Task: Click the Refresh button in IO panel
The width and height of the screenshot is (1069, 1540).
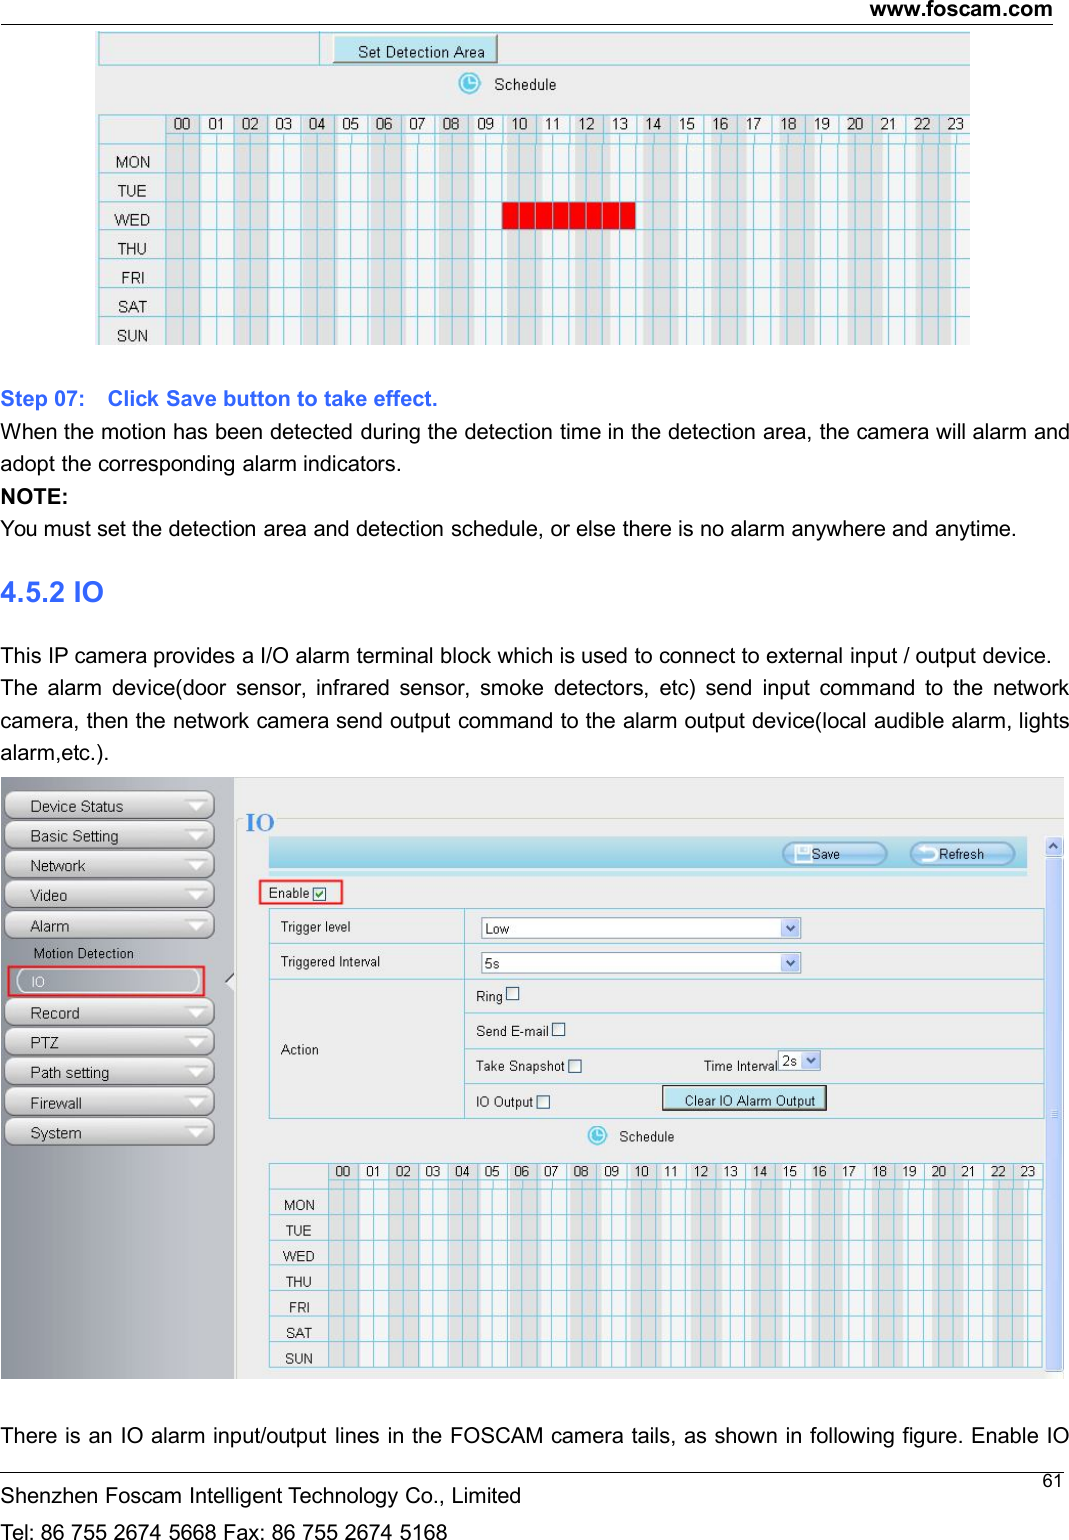Action: pos(962,854)
